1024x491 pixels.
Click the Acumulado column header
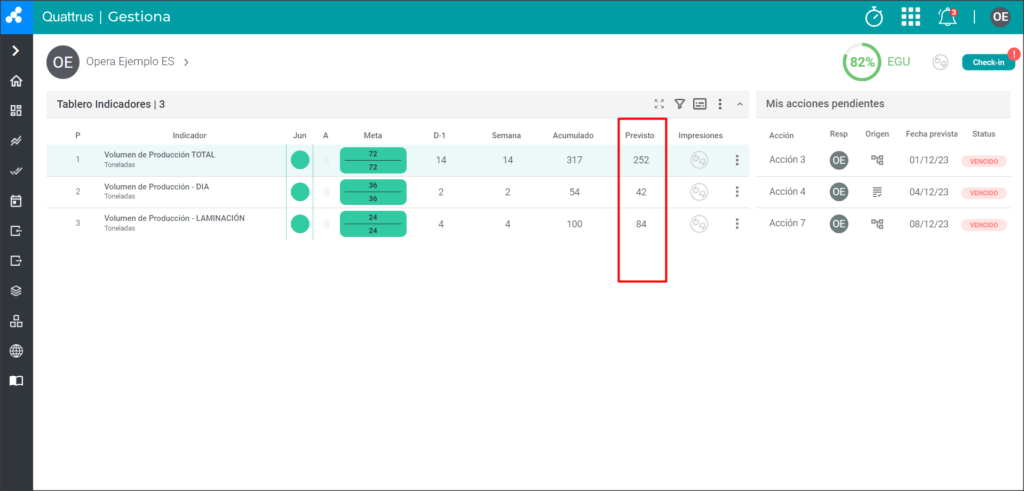(573, 136)
